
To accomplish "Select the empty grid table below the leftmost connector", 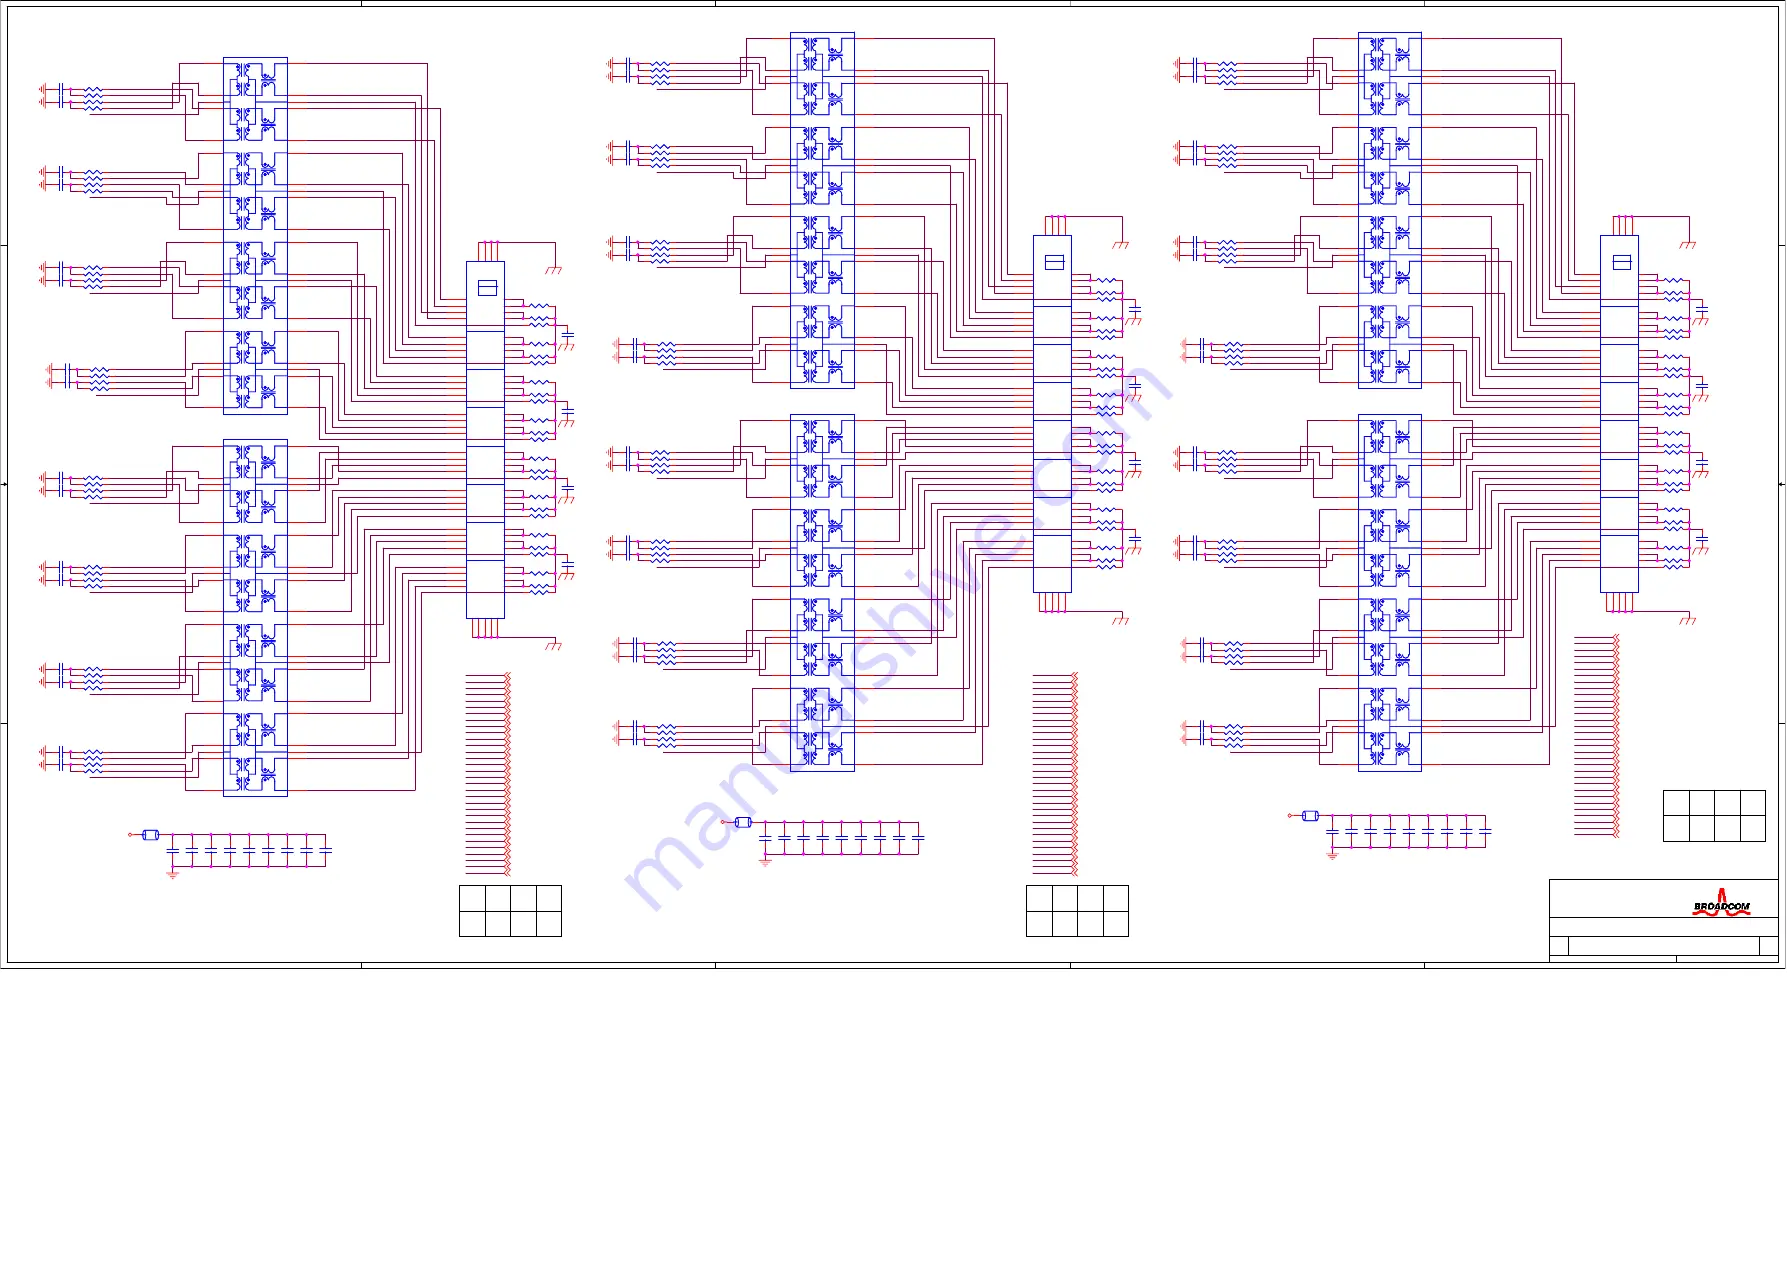I will 510,911.
